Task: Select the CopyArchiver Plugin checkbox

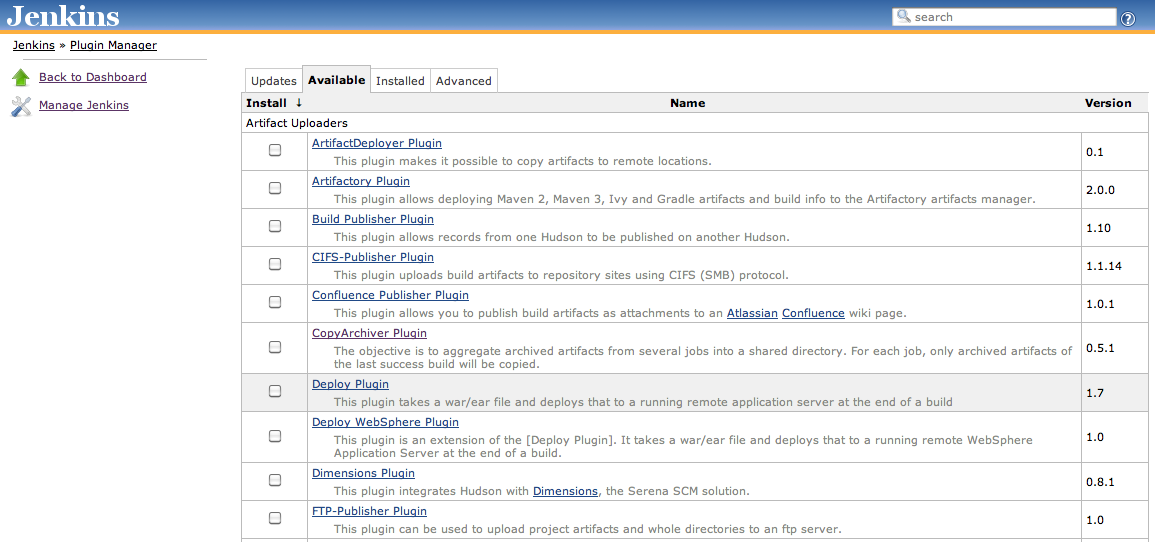Action: [275, 347]
